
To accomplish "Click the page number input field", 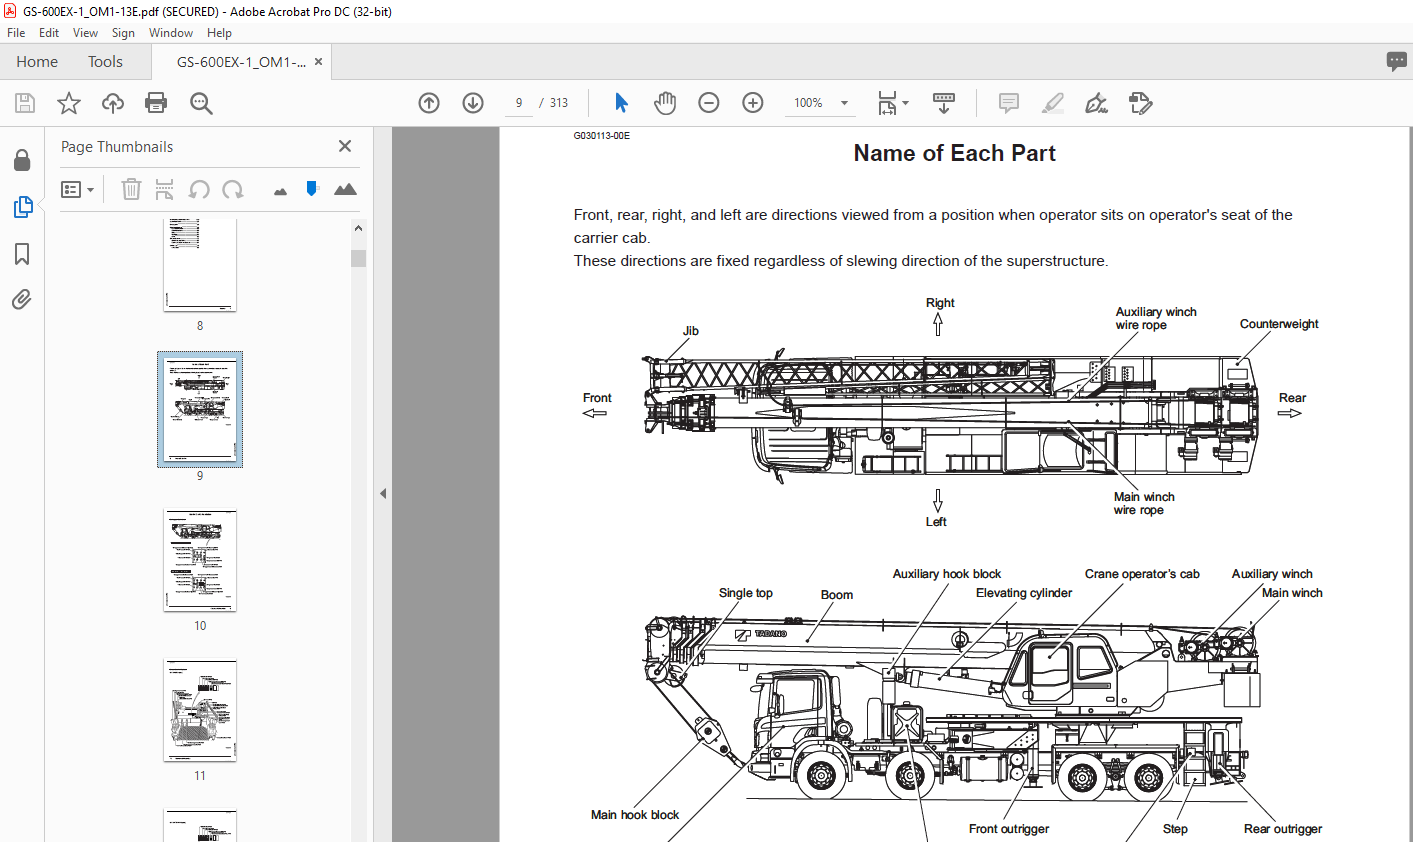I will 519,103.
